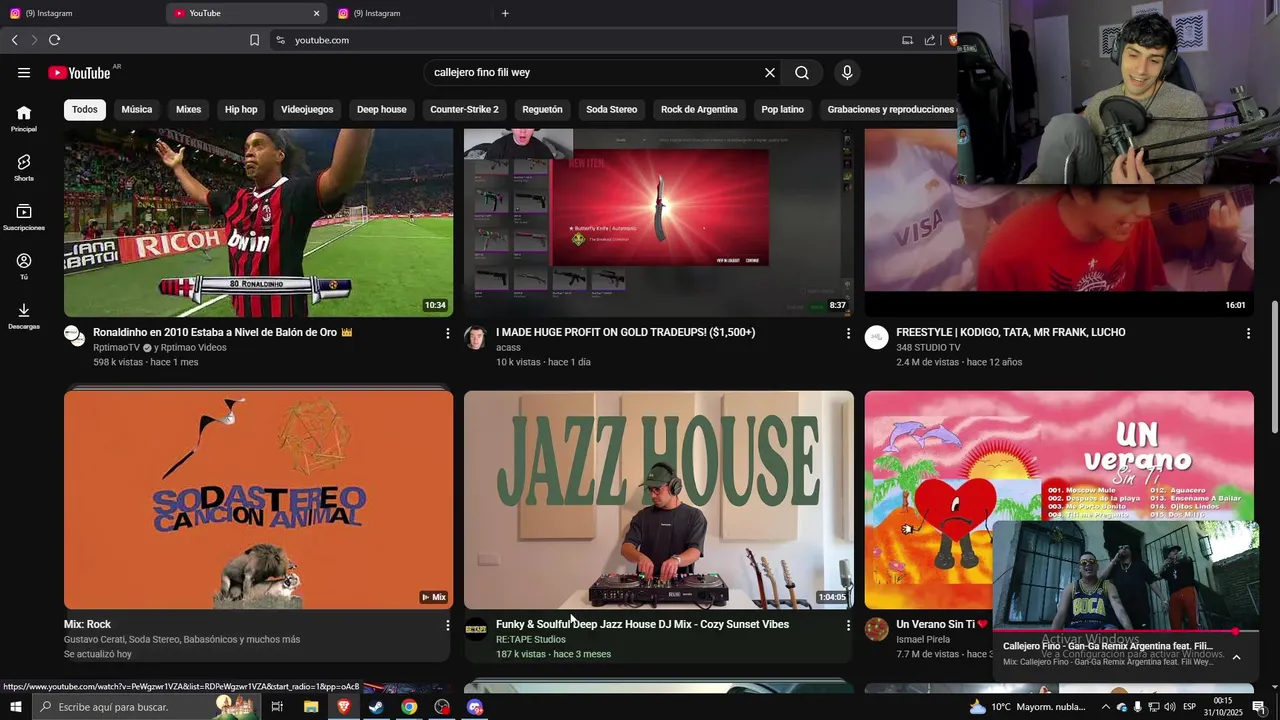Open the Ronaldinho AC Milan thumbnail
The height and width of the screenshot is (720, 1280).
(258, 222)
